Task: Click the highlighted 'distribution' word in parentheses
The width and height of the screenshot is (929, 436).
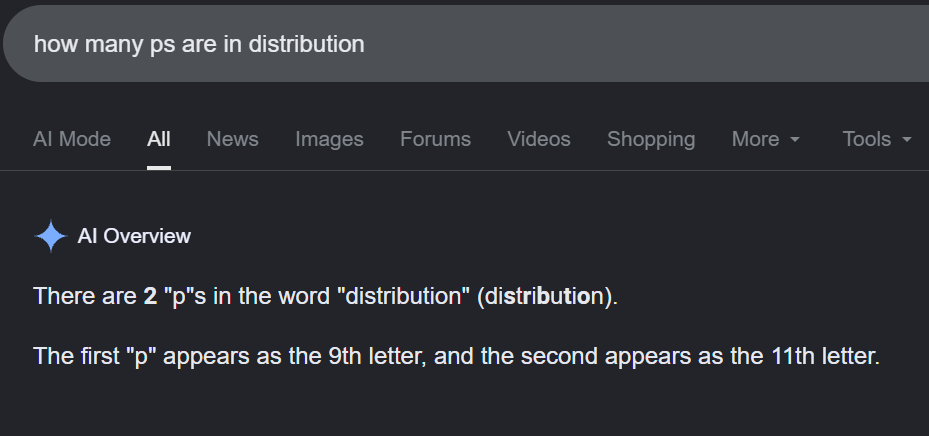Action: click(x=543, y=296)
